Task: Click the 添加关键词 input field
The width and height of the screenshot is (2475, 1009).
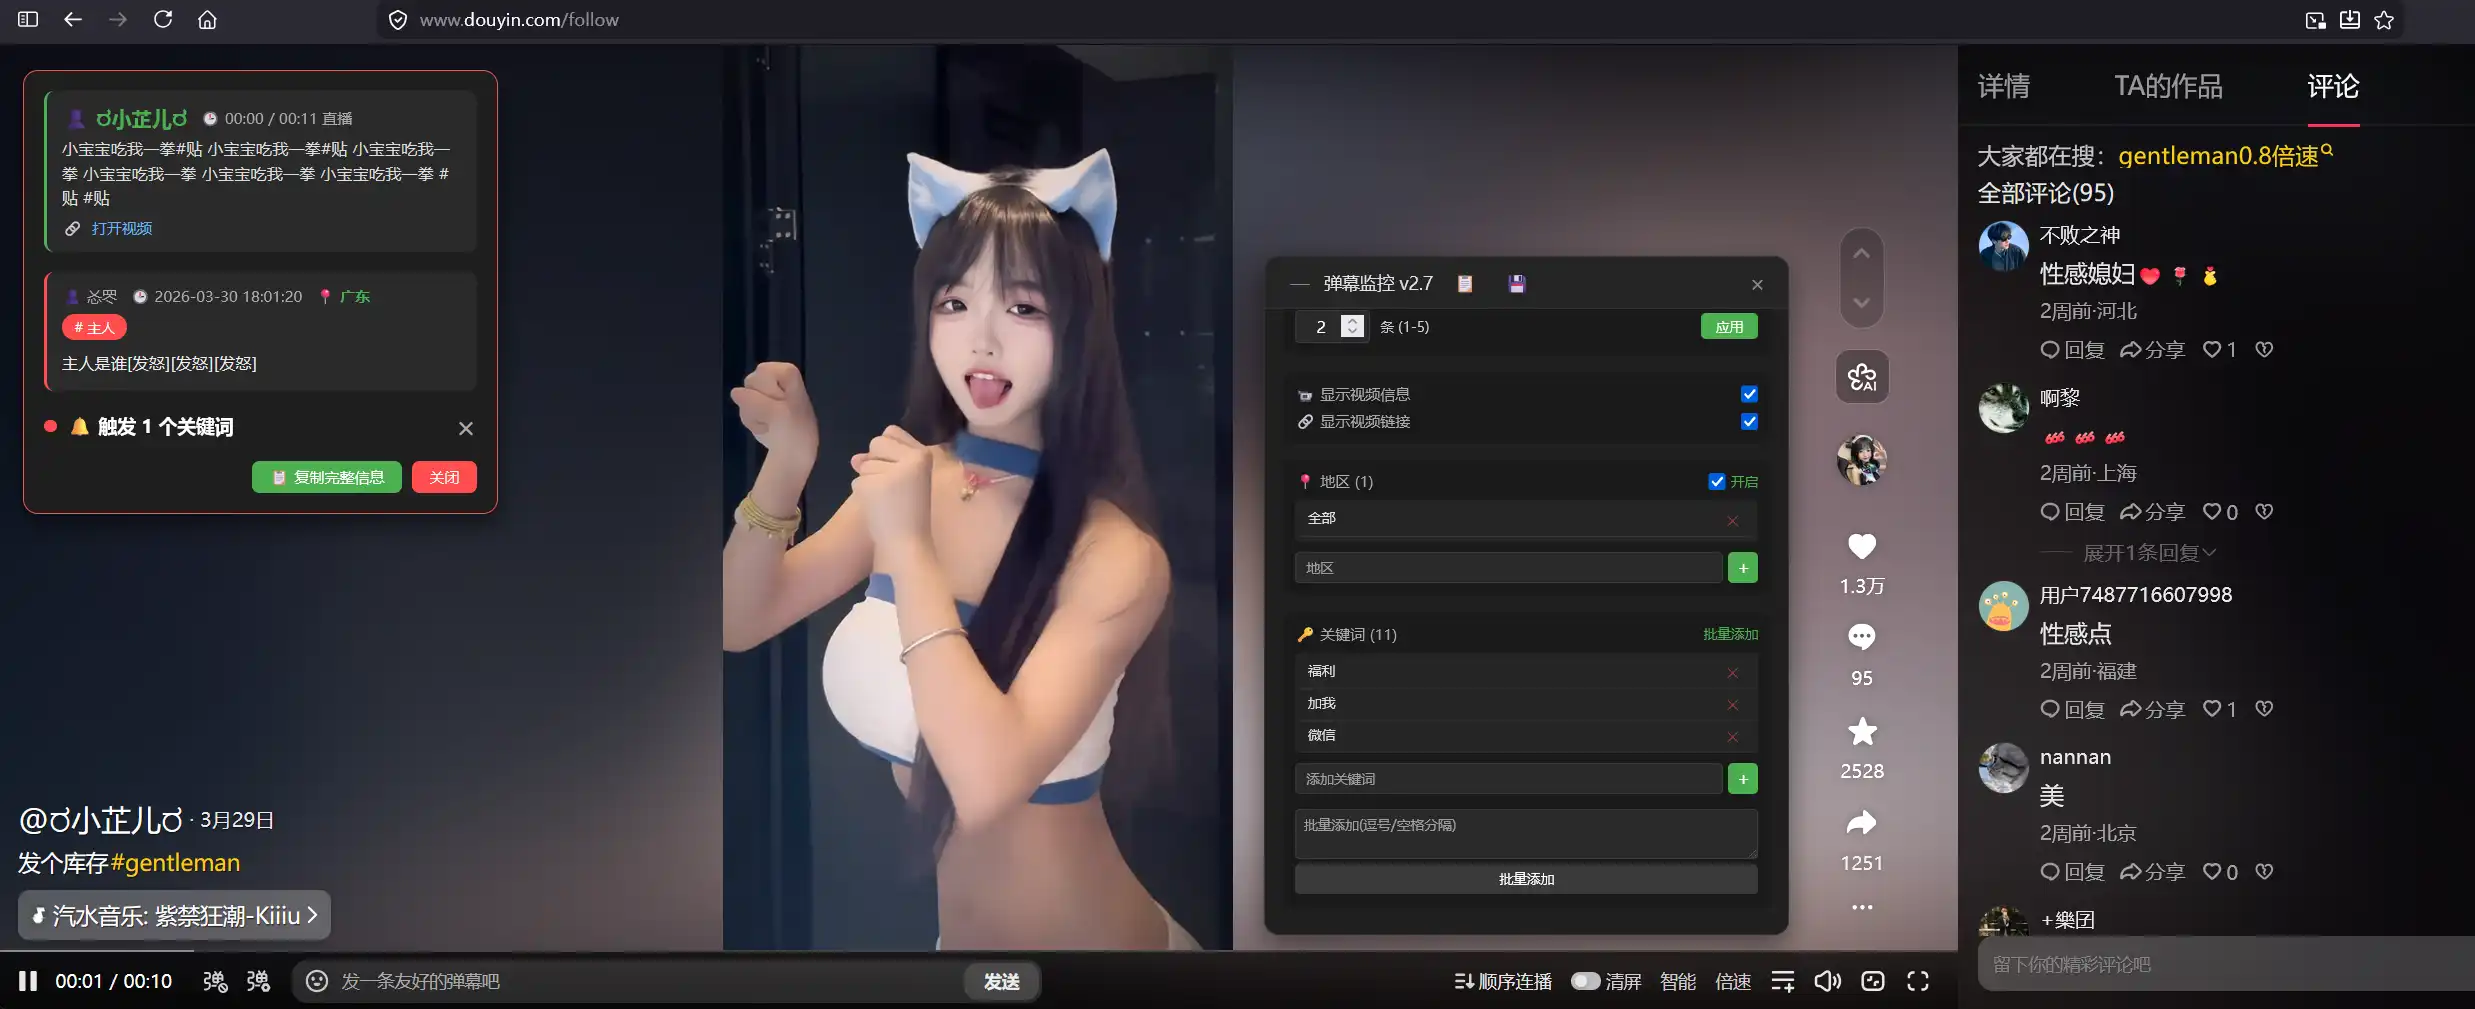Action: (x=1507, y=779)
